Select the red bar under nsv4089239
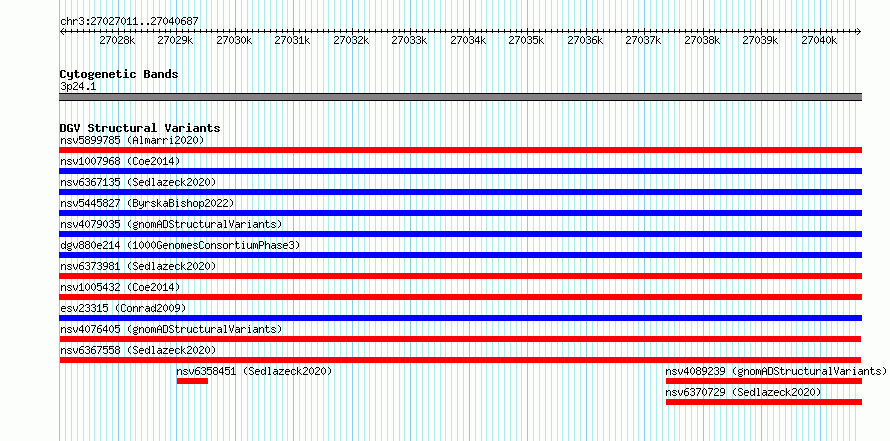 pos(764,381)
